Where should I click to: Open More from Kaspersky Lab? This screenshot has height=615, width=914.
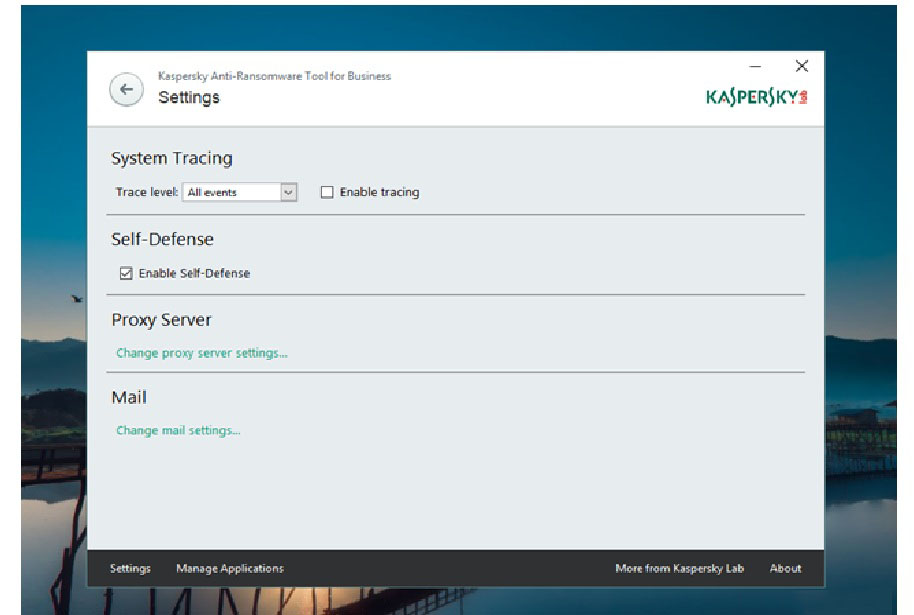click(x=680, y=568)
